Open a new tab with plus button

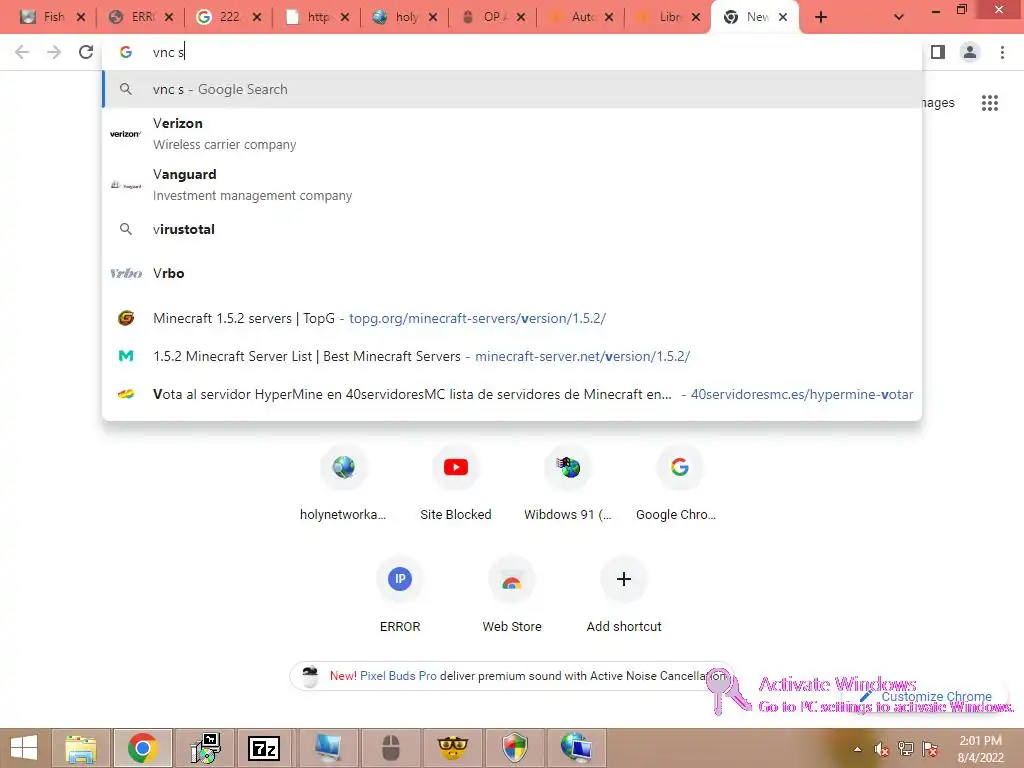click(821, 17)
